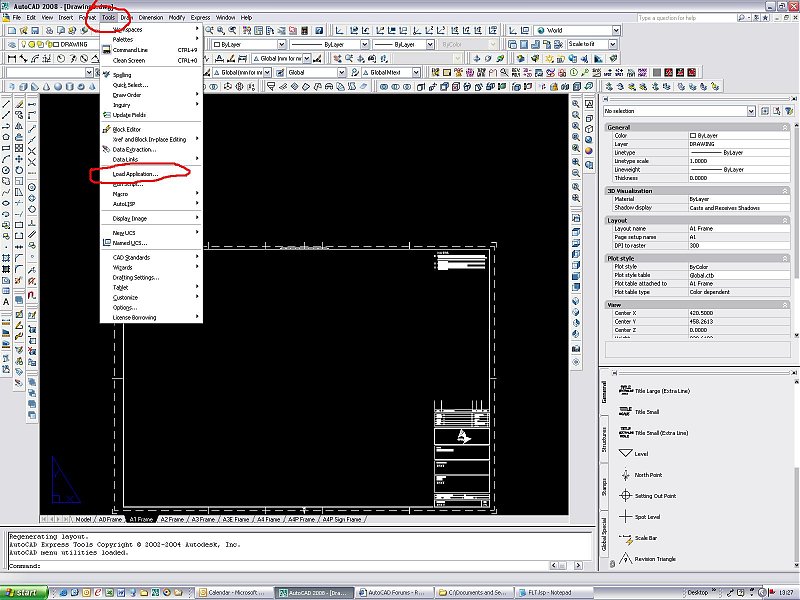Image resolution: width=800 pixels, height=600 pixels.
Task: Click the Radius dimension icon
Action: click(x=61, y=59)
